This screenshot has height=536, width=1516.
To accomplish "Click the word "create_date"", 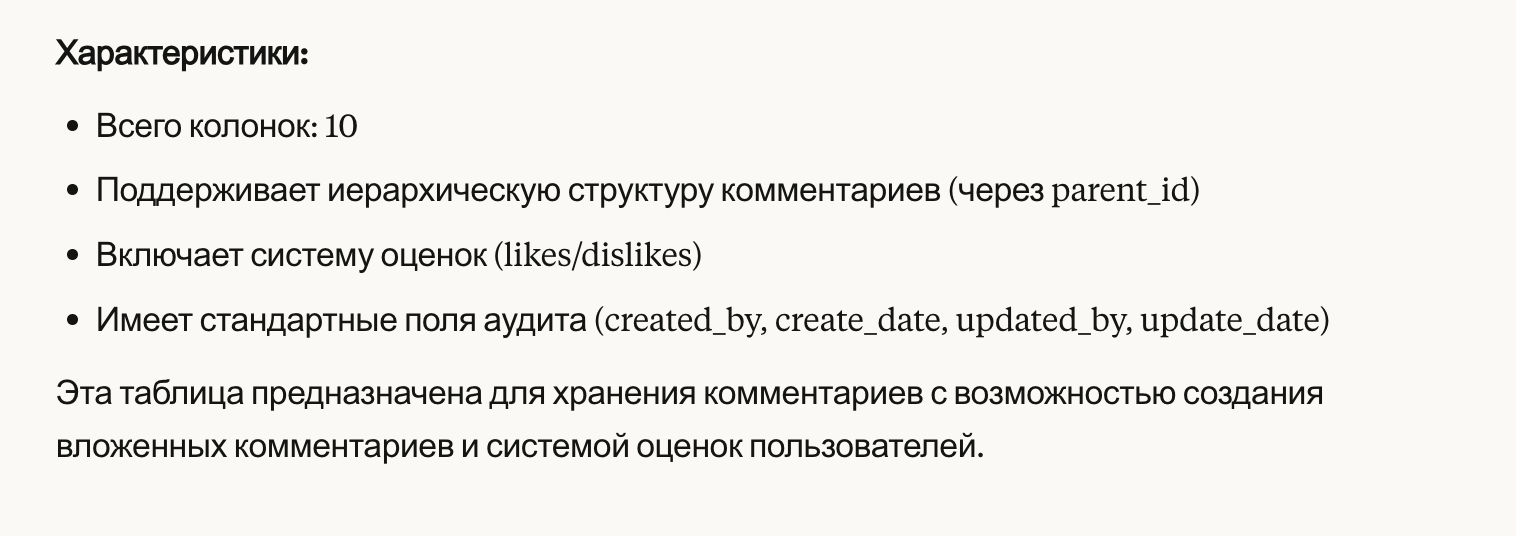I will pos(857,322).
